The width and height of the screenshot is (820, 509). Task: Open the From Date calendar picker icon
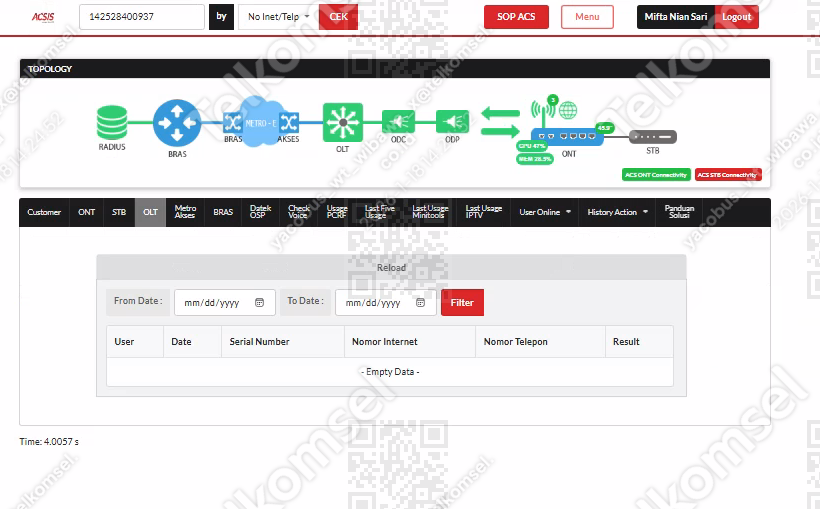coord(259,302)
